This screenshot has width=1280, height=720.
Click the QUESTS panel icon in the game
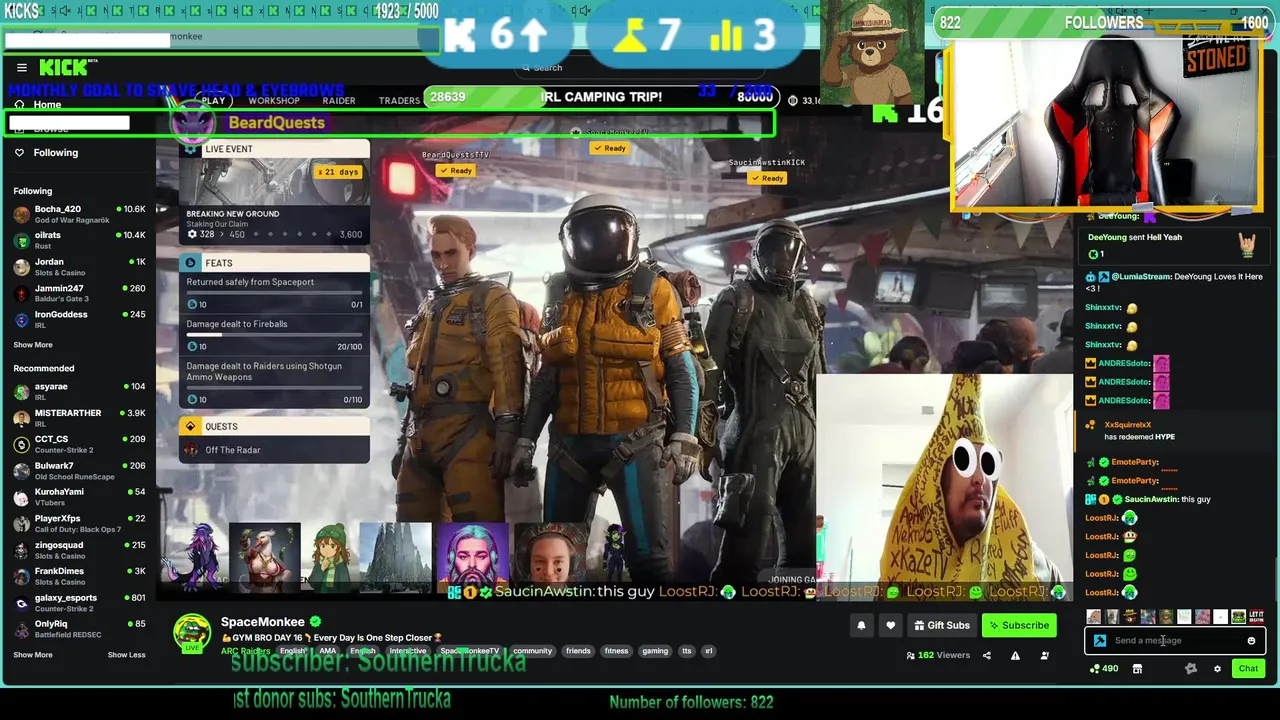pos(190,426)
